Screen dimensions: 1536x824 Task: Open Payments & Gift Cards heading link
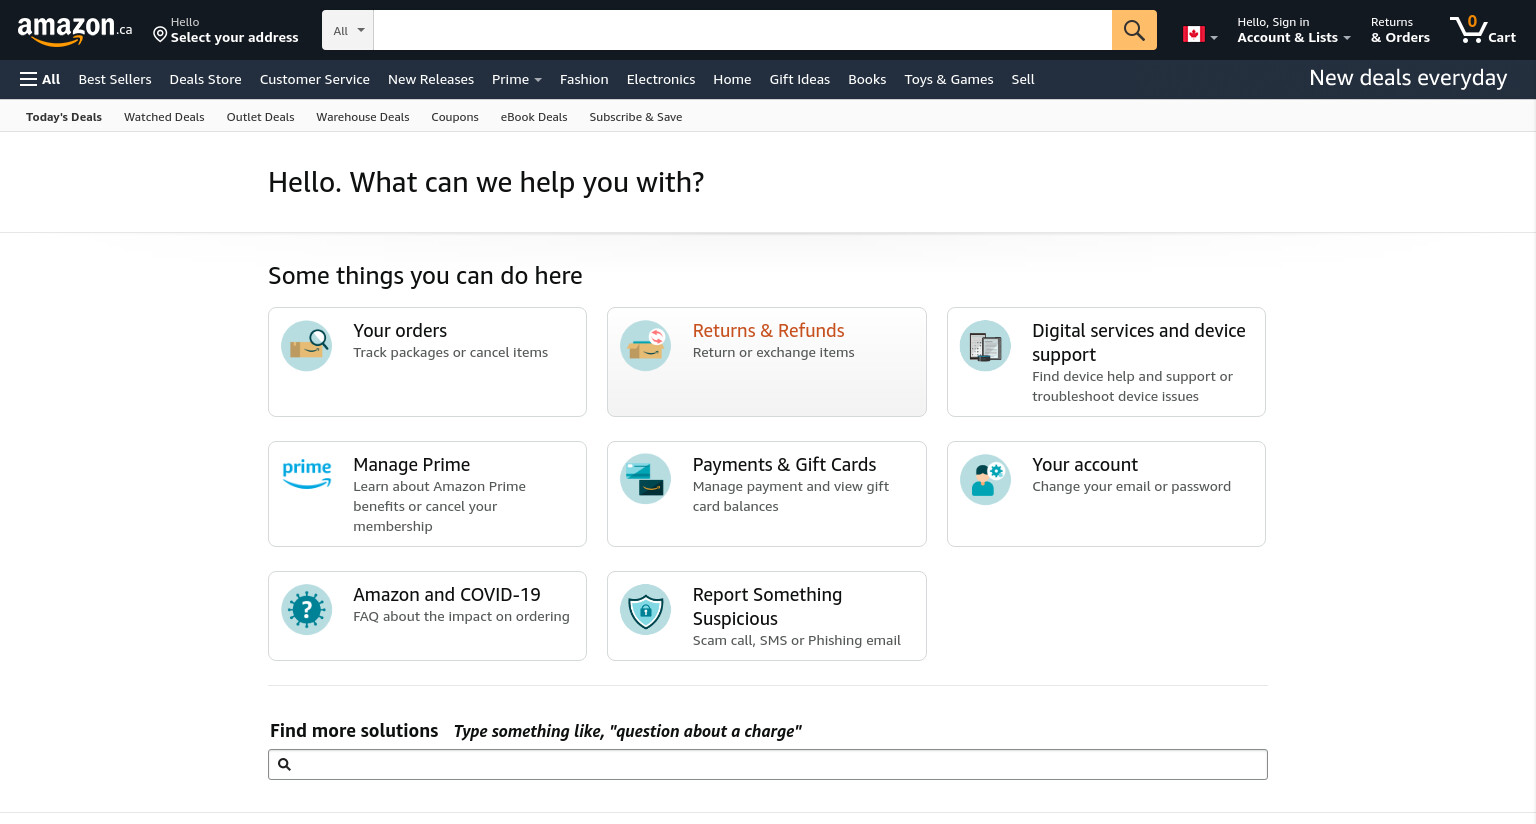(x=784, y=465)
